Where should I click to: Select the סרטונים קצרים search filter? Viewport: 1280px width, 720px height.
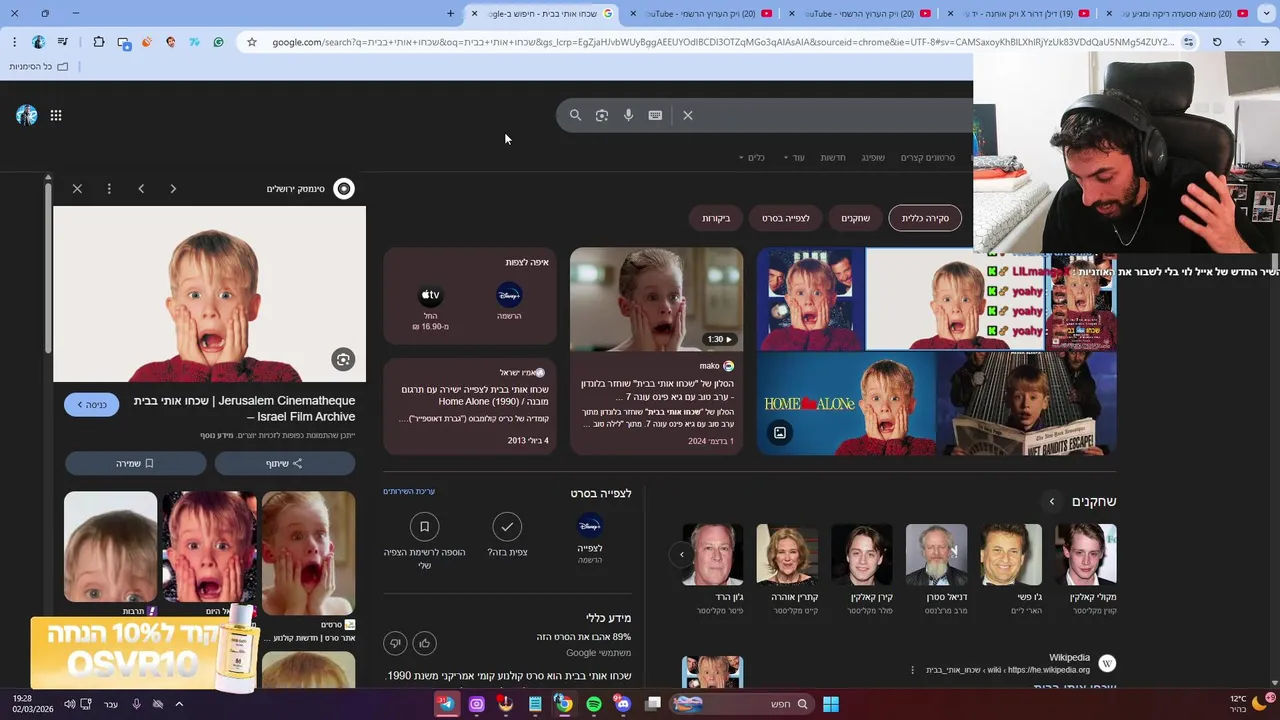pos(928,158)
